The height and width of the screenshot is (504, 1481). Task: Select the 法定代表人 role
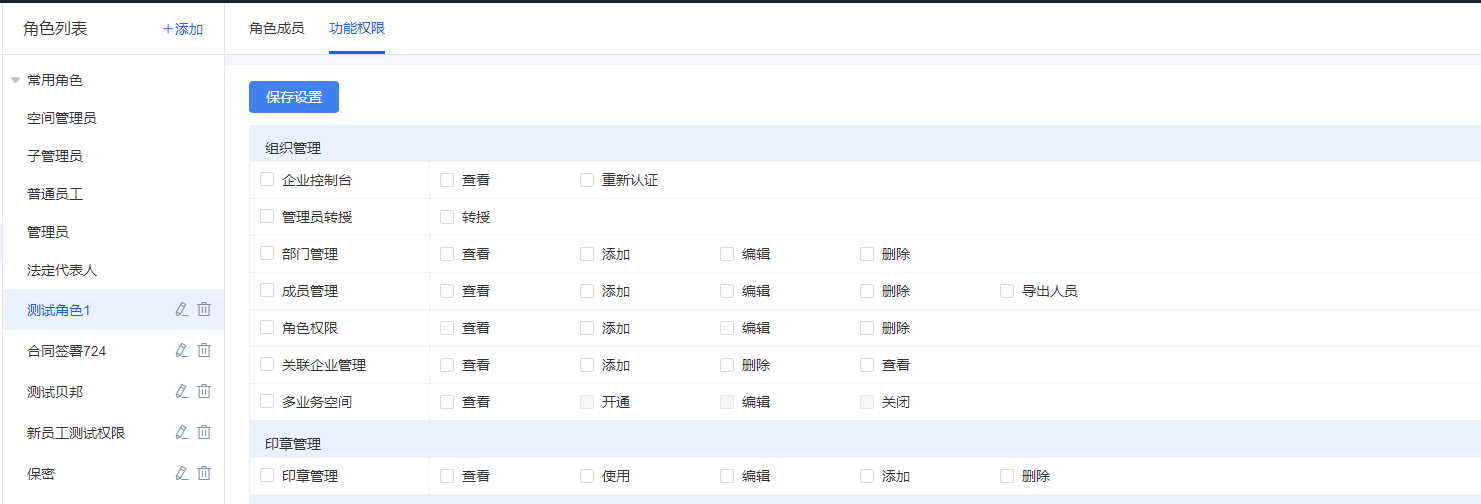click(62, 270)
